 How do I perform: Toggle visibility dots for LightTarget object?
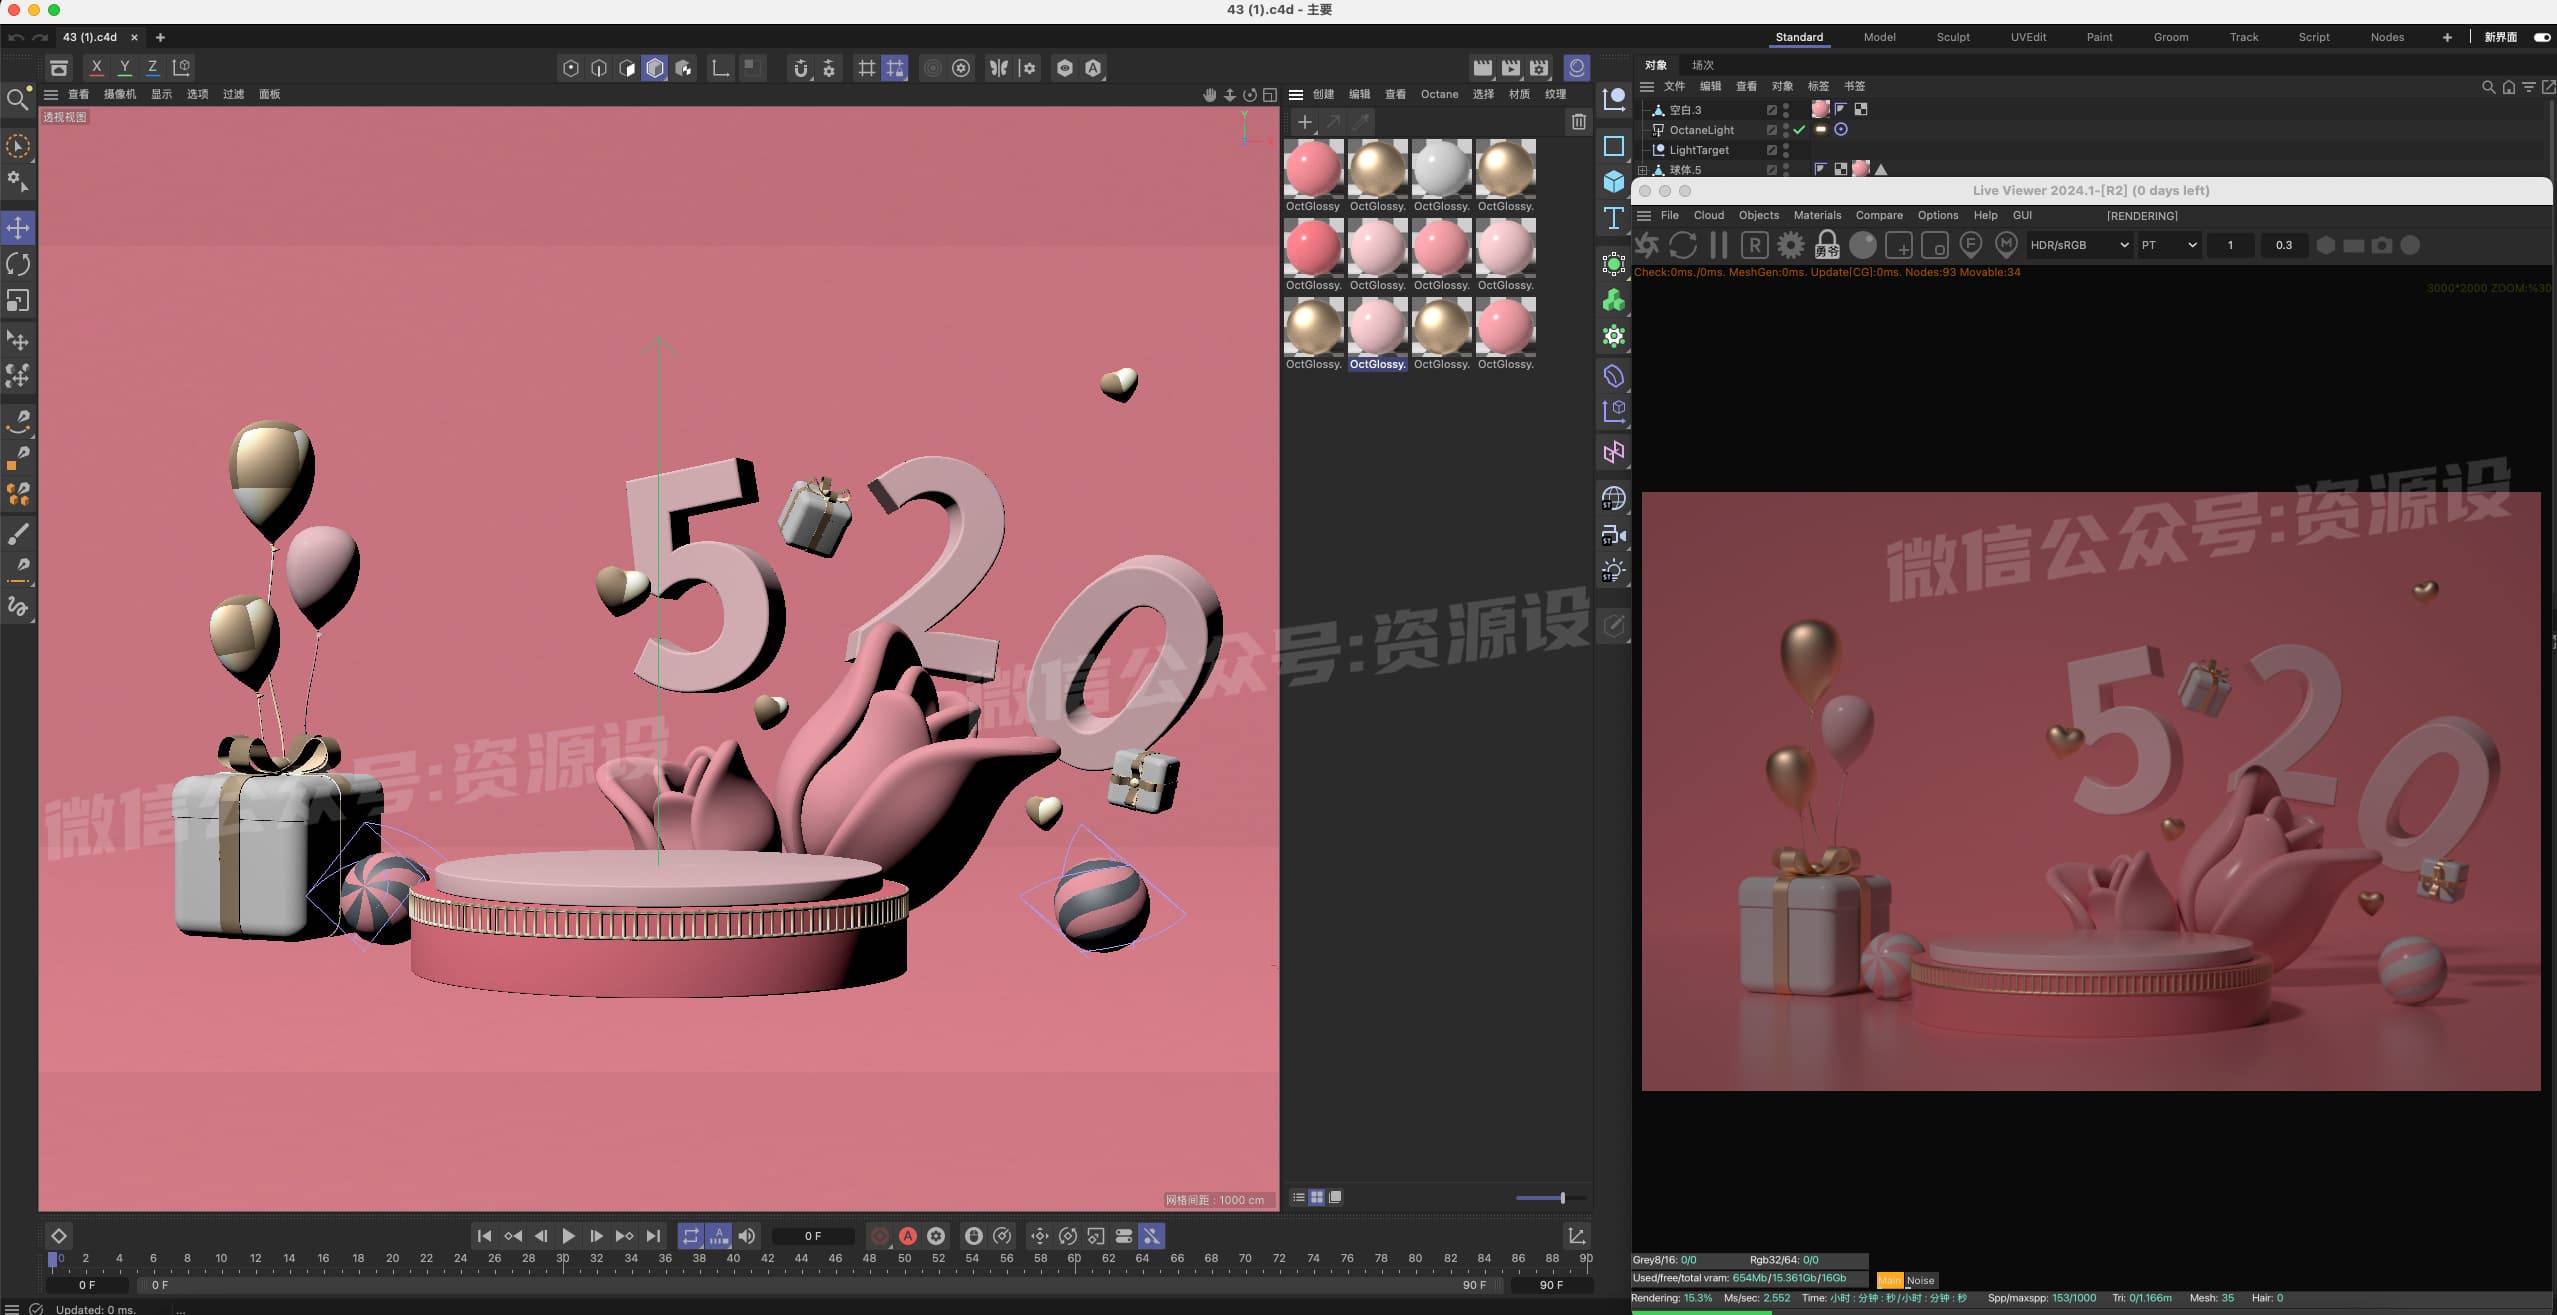[x=1786, y=150]
